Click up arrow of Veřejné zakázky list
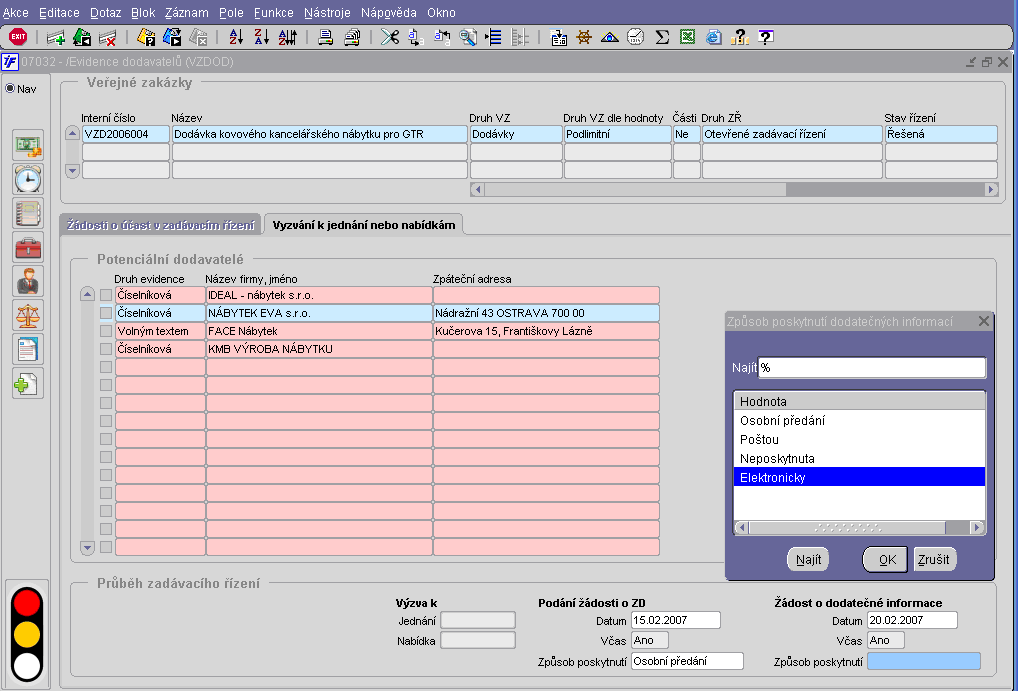This screenshot has width=1018, height=691. tap(72, 134)
